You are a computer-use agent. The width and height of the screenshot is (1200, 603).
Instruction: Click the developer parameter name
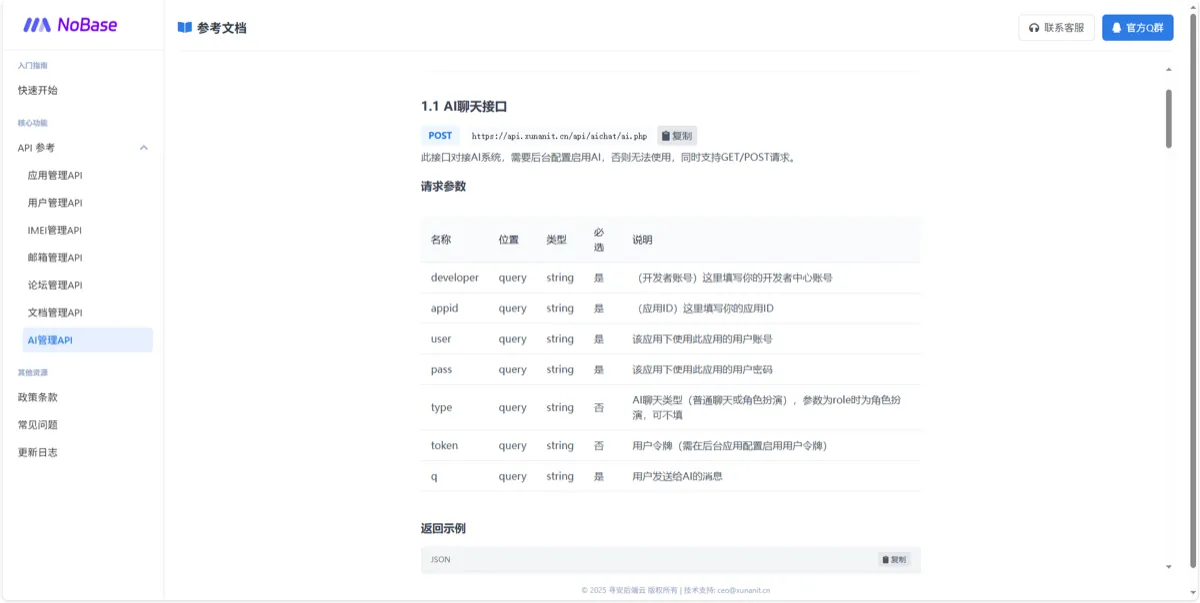(455, 278)
